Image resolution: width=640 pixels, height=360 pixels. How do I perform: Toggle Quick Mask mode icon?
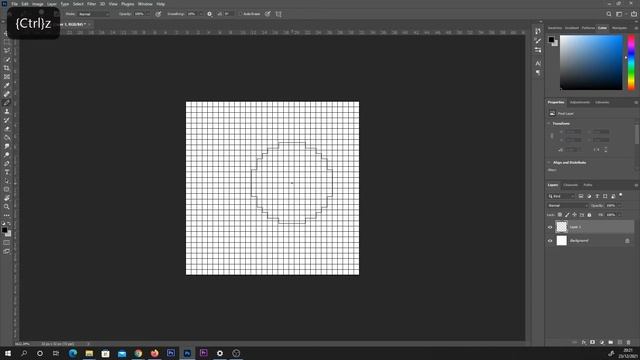point(7,242)
